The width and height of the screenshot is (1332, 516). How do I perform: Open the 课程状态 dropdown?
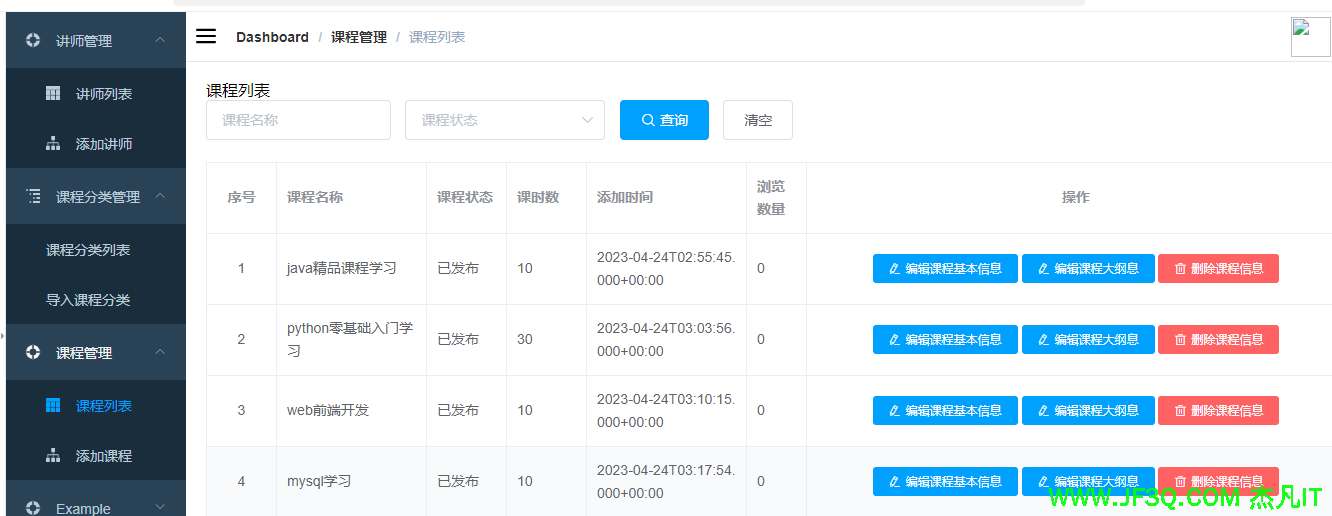(x=504, y=120)
